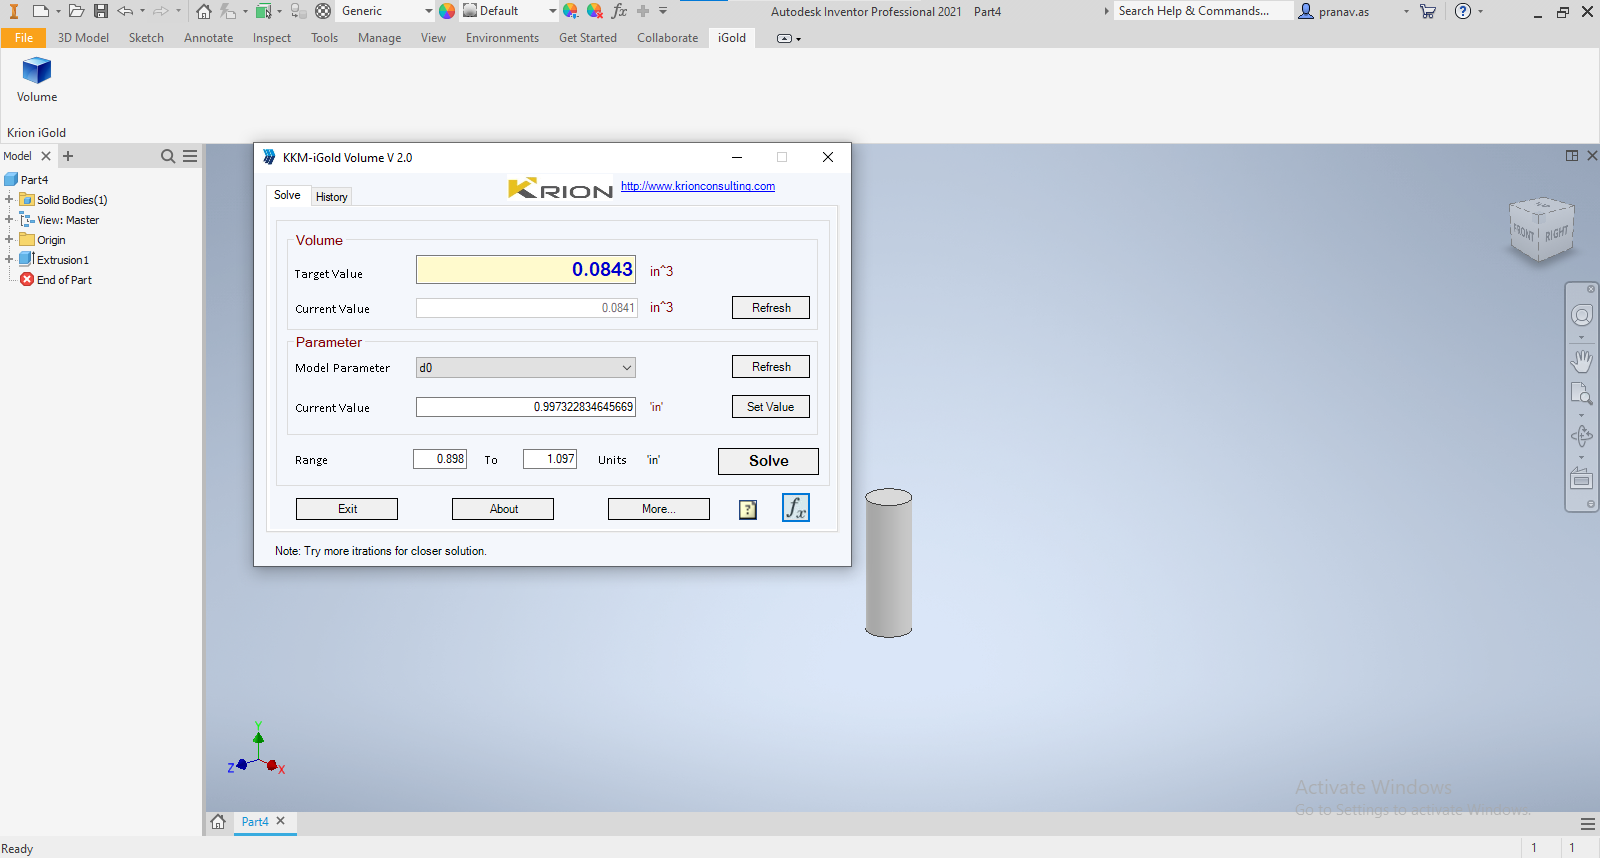Click the More... button
1600x858 pixels.
click(659, 509)
